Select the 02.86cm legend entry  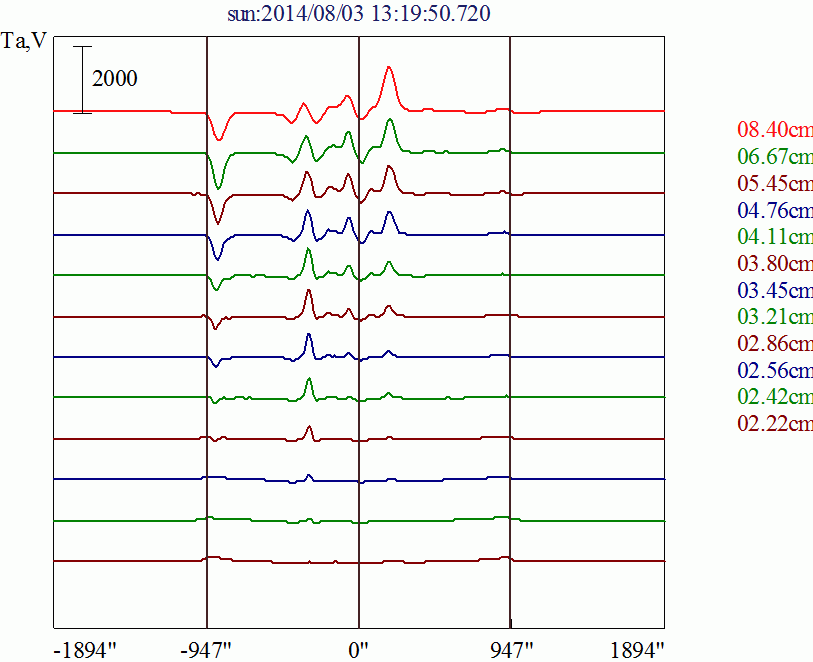click(x=775, y=343)
